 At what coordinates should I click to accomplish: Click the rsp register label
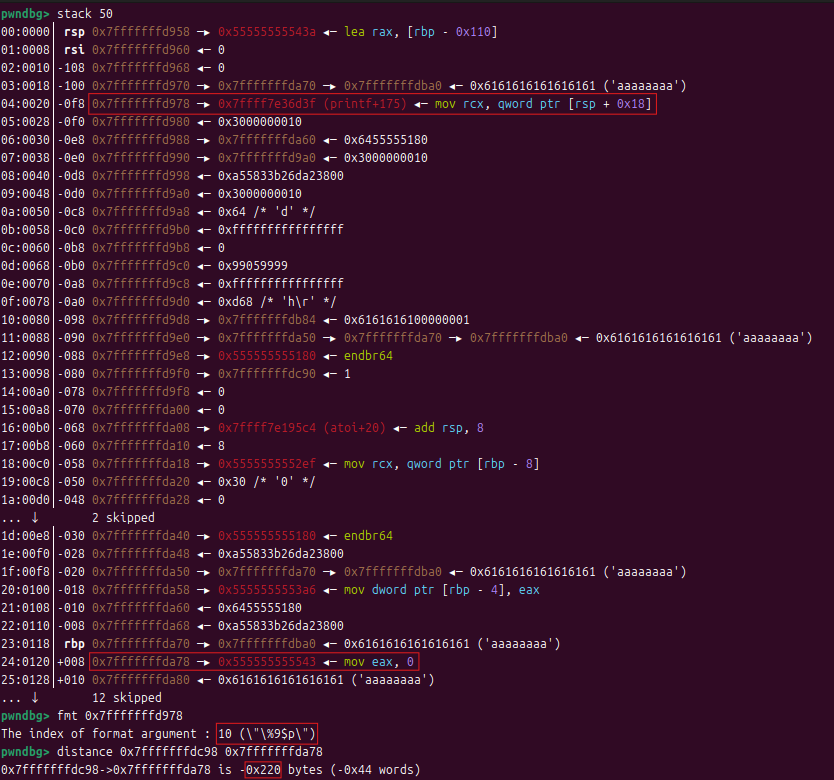pos(74,32)
